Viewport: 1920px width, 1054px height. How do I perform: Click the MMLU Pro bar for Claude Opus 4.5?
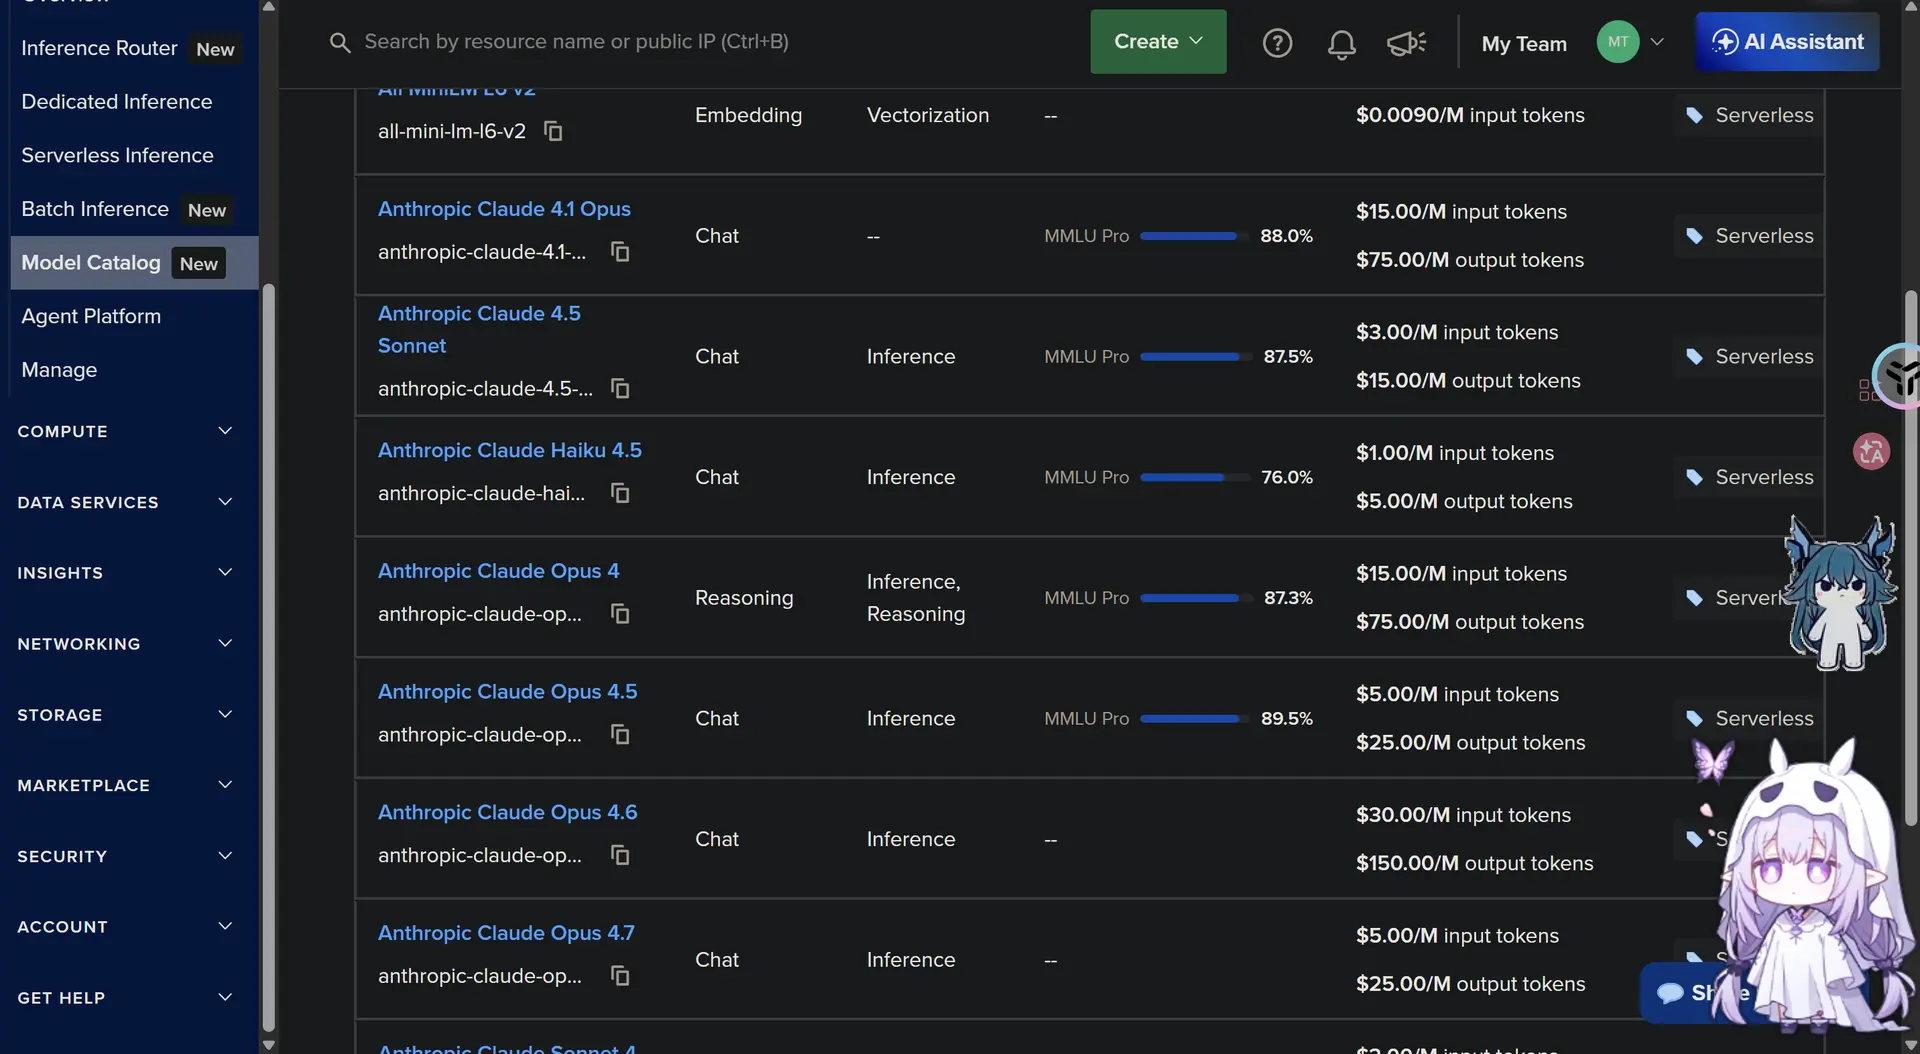pyautogui.click(x=1194, y=719)
